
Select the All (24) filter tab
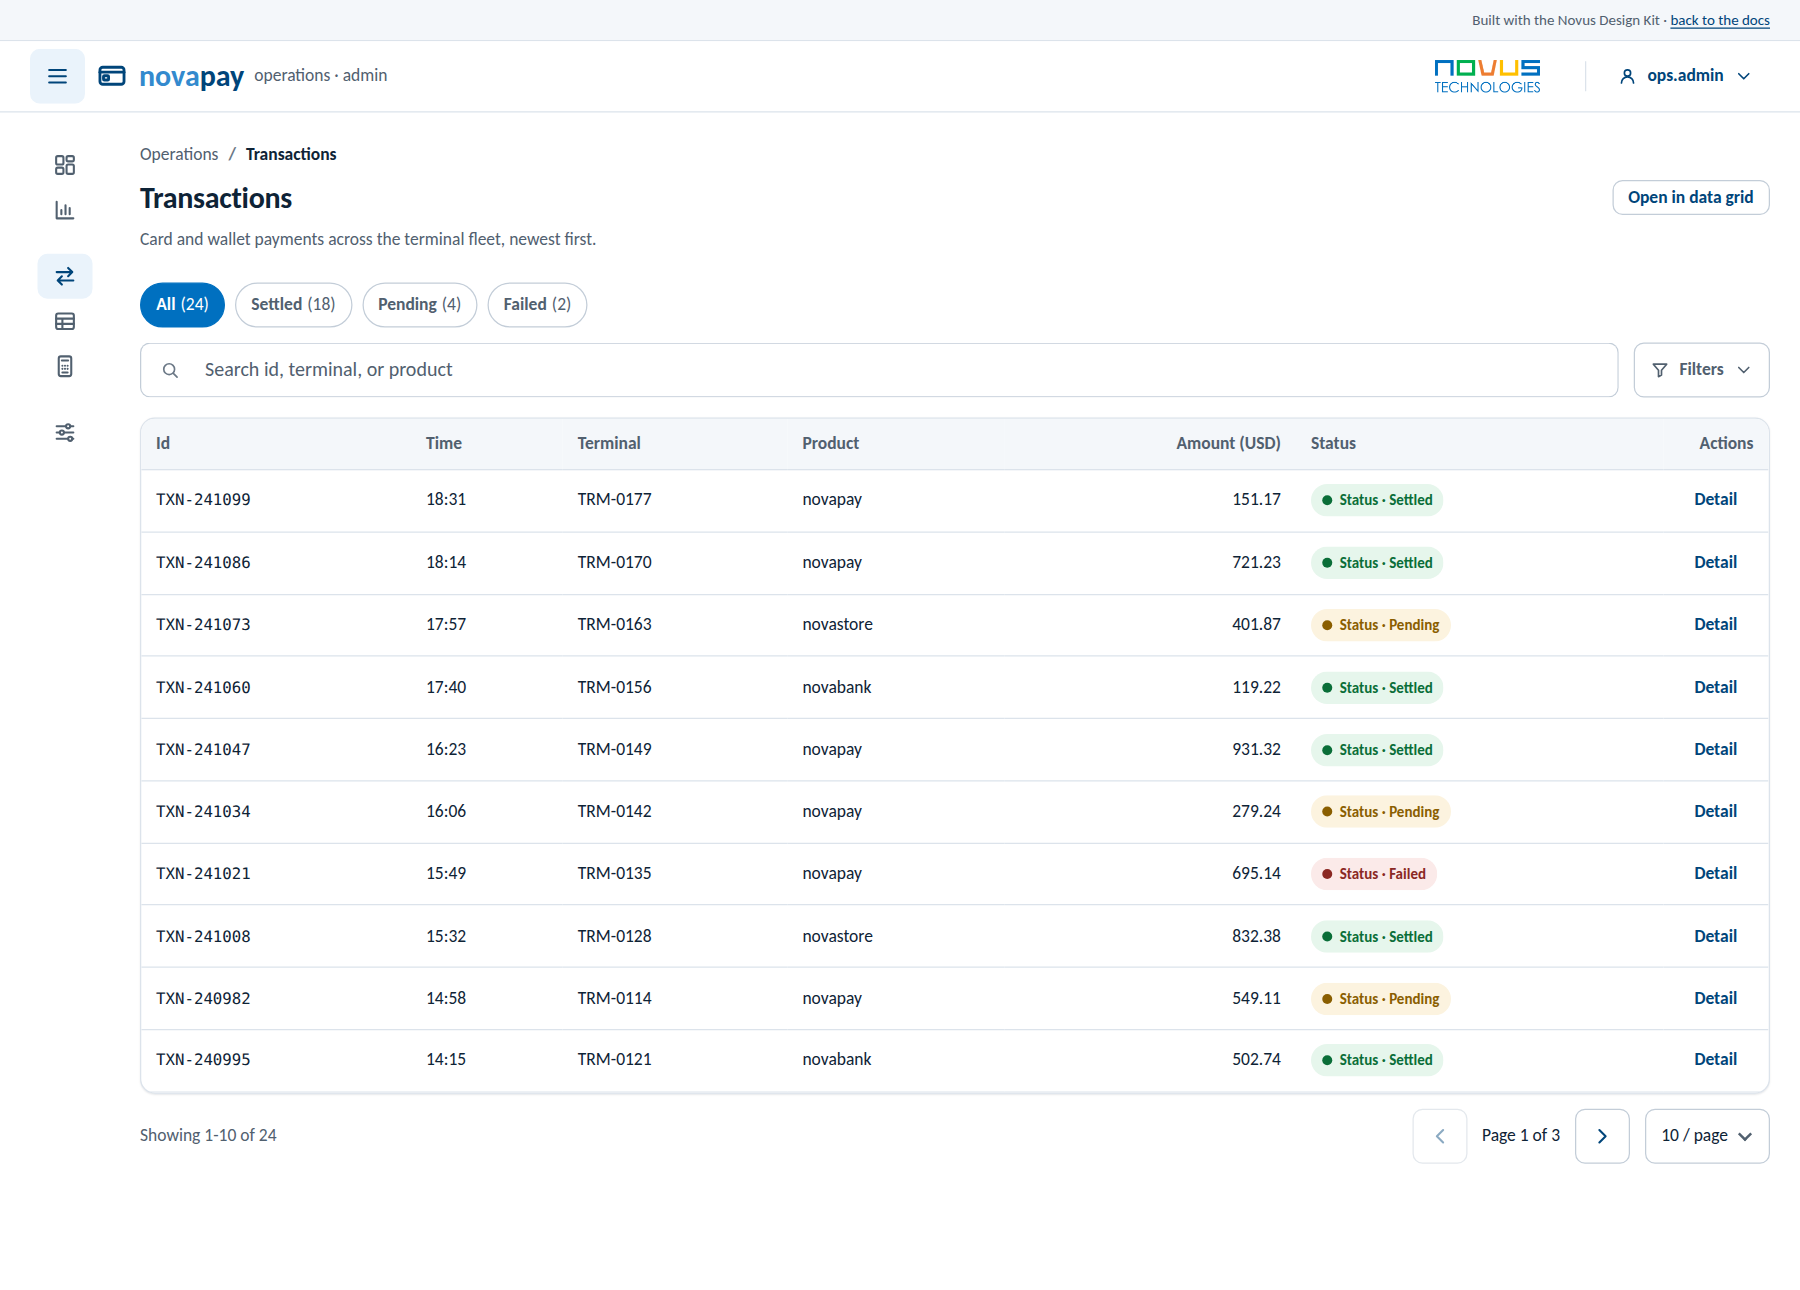pos(182,305)
